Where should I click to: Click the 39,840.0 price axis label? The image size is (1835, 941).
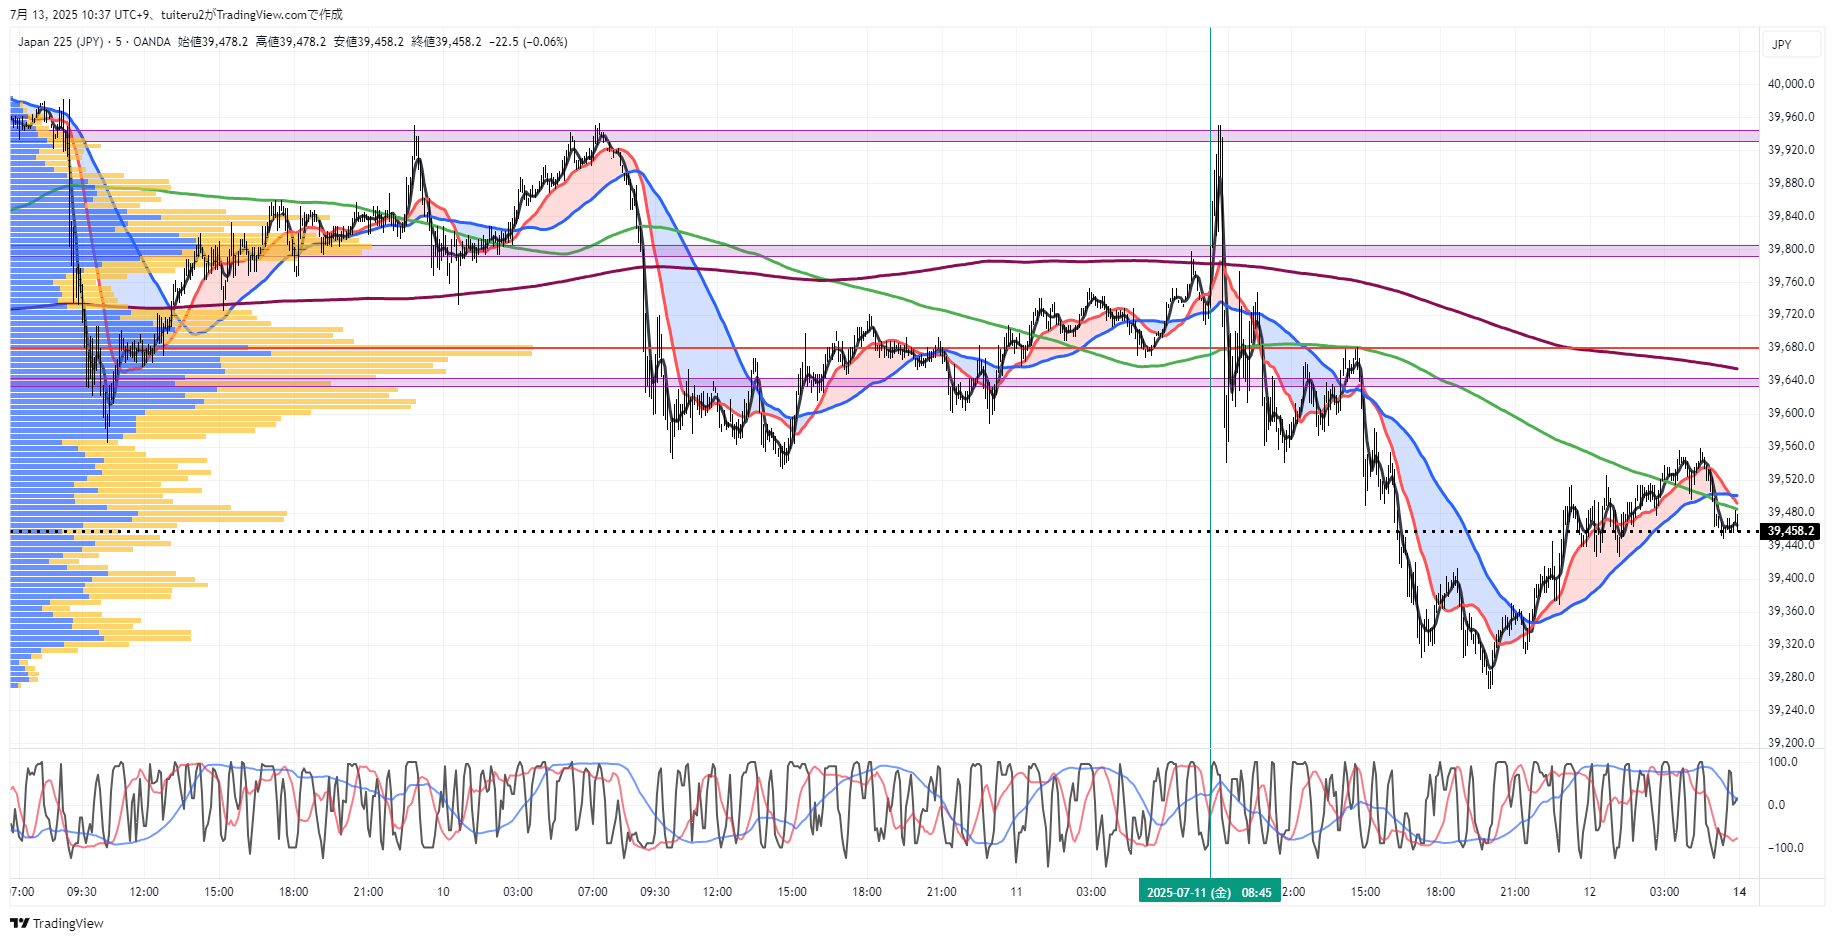[x=1791, y=216]
